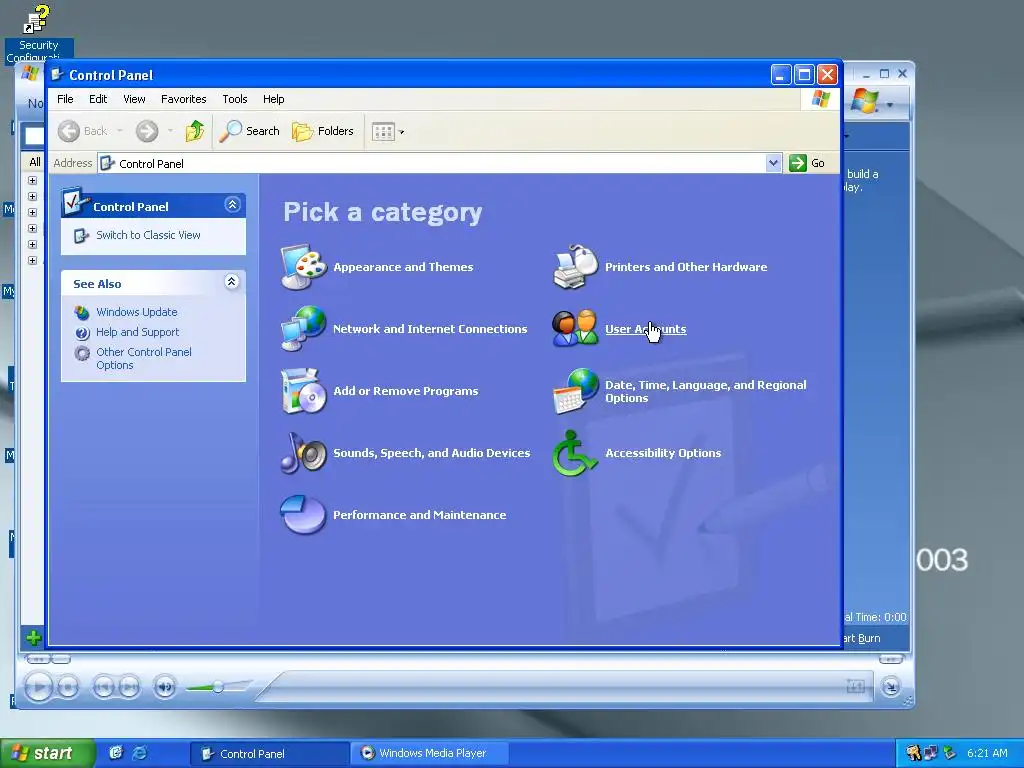
Task: Click the Search magnifier toolbar button
Action: 249,131
